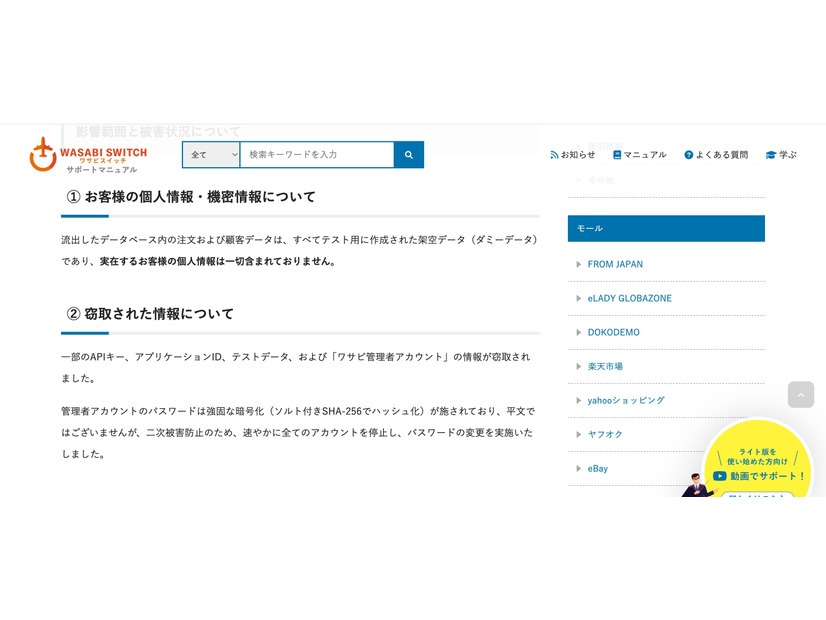
Task: Click the RSS icon beside お知らせ
Action: (554, 155)
